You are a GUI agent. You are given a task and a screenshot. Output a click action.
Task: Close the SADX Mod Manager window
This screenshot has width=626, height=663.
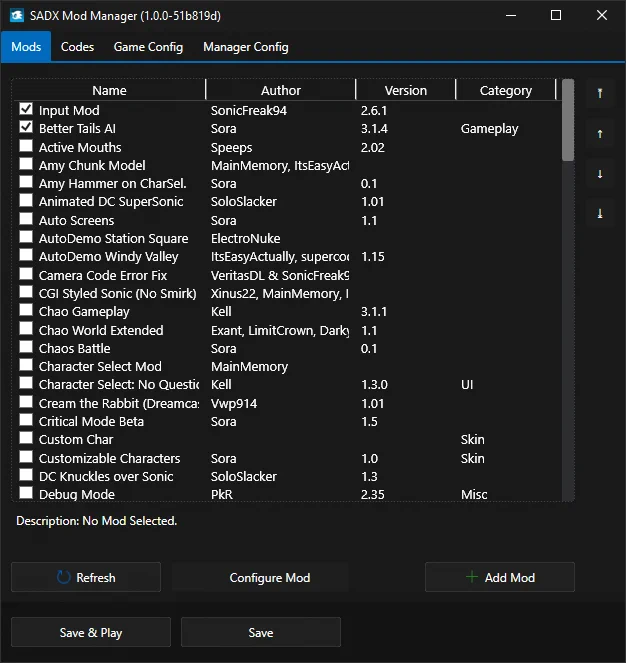pyautogui.click(x=601, y=15)
